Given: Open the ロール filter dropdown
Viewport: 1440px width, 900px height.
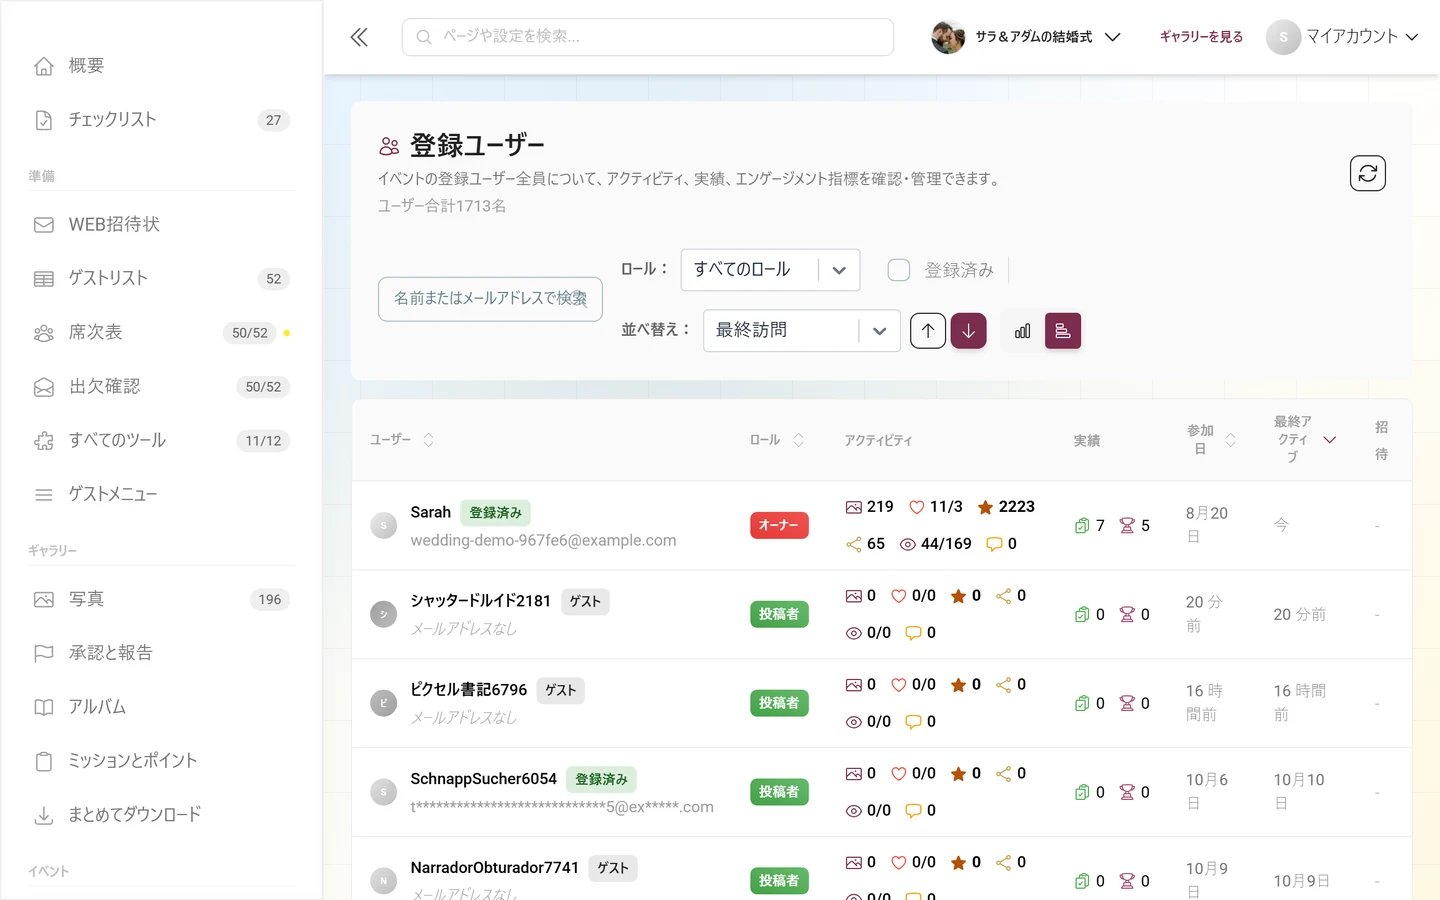Looking at the screenshot, I should pyautogui.click(x=770, y=270).
